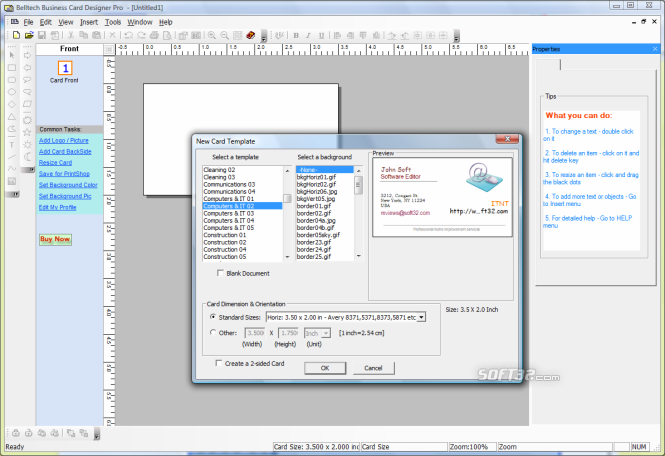Click the Resize Card link
This screenshot has height=456, width=665.
[x=55, y=162]
